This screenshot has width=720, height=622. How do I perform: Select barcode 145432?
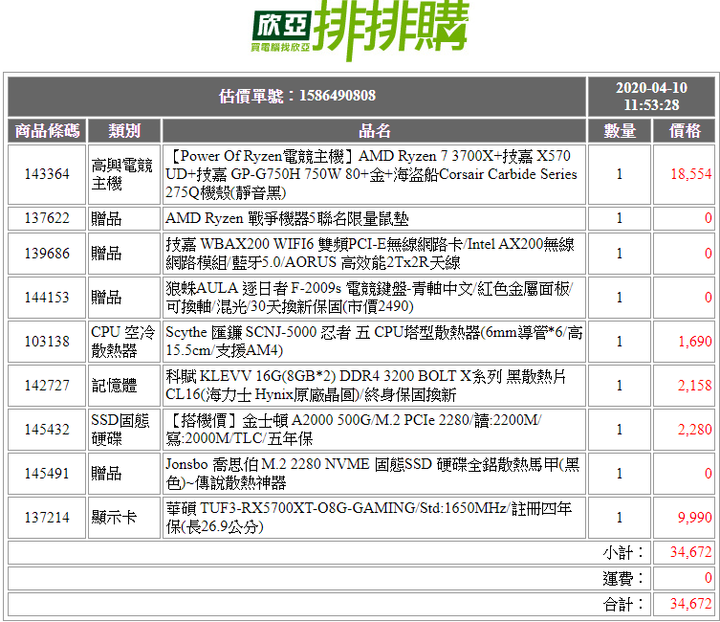click(47, 430)
